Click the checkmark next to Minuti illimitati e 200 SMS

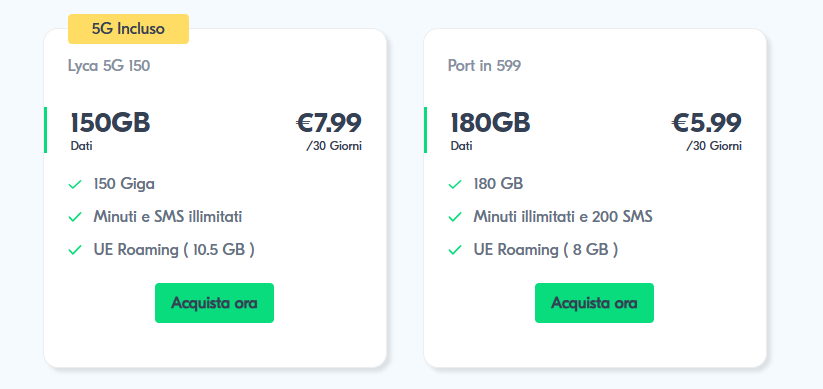point(455,217)
